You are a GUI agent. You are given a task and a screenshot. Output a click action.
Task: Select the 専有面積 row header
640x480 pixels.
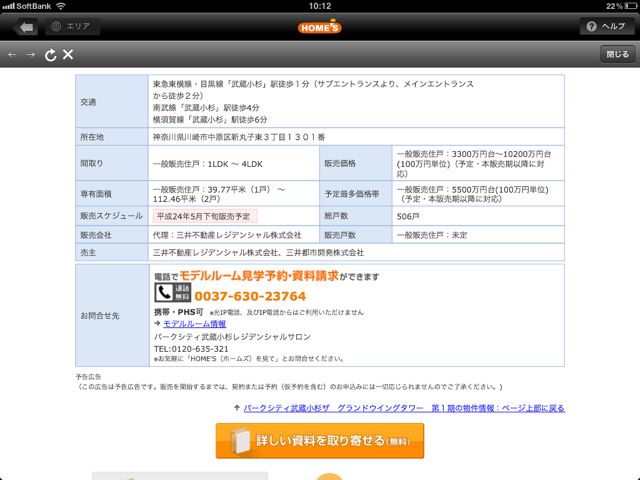click(x=111, y=193)
